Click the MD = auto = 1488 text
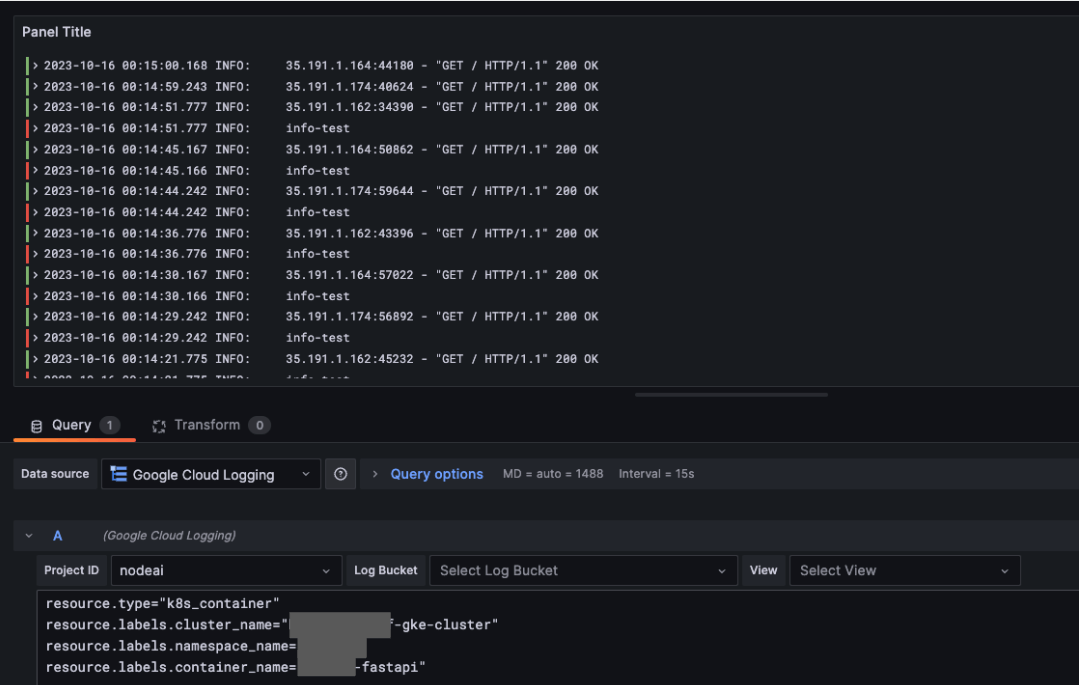Viewport: 1079px width, 685px height. click(553, 474)
